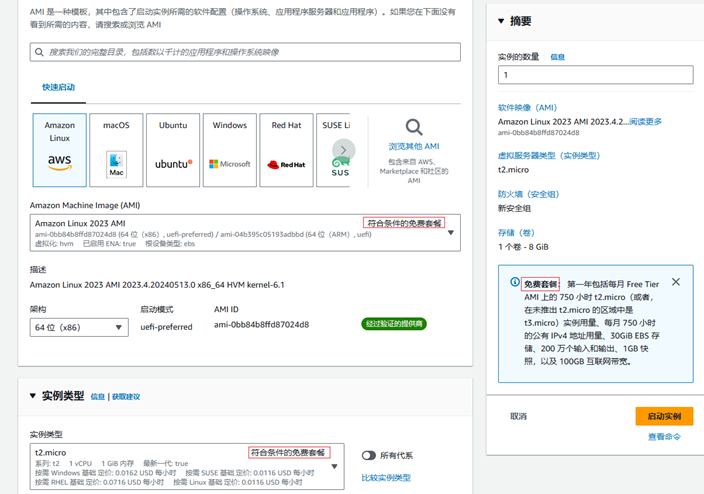704x494 pixels.
Task: Click the 符合条件的免费套餐 label in the AMI box
Action: [x=404, y=223]
